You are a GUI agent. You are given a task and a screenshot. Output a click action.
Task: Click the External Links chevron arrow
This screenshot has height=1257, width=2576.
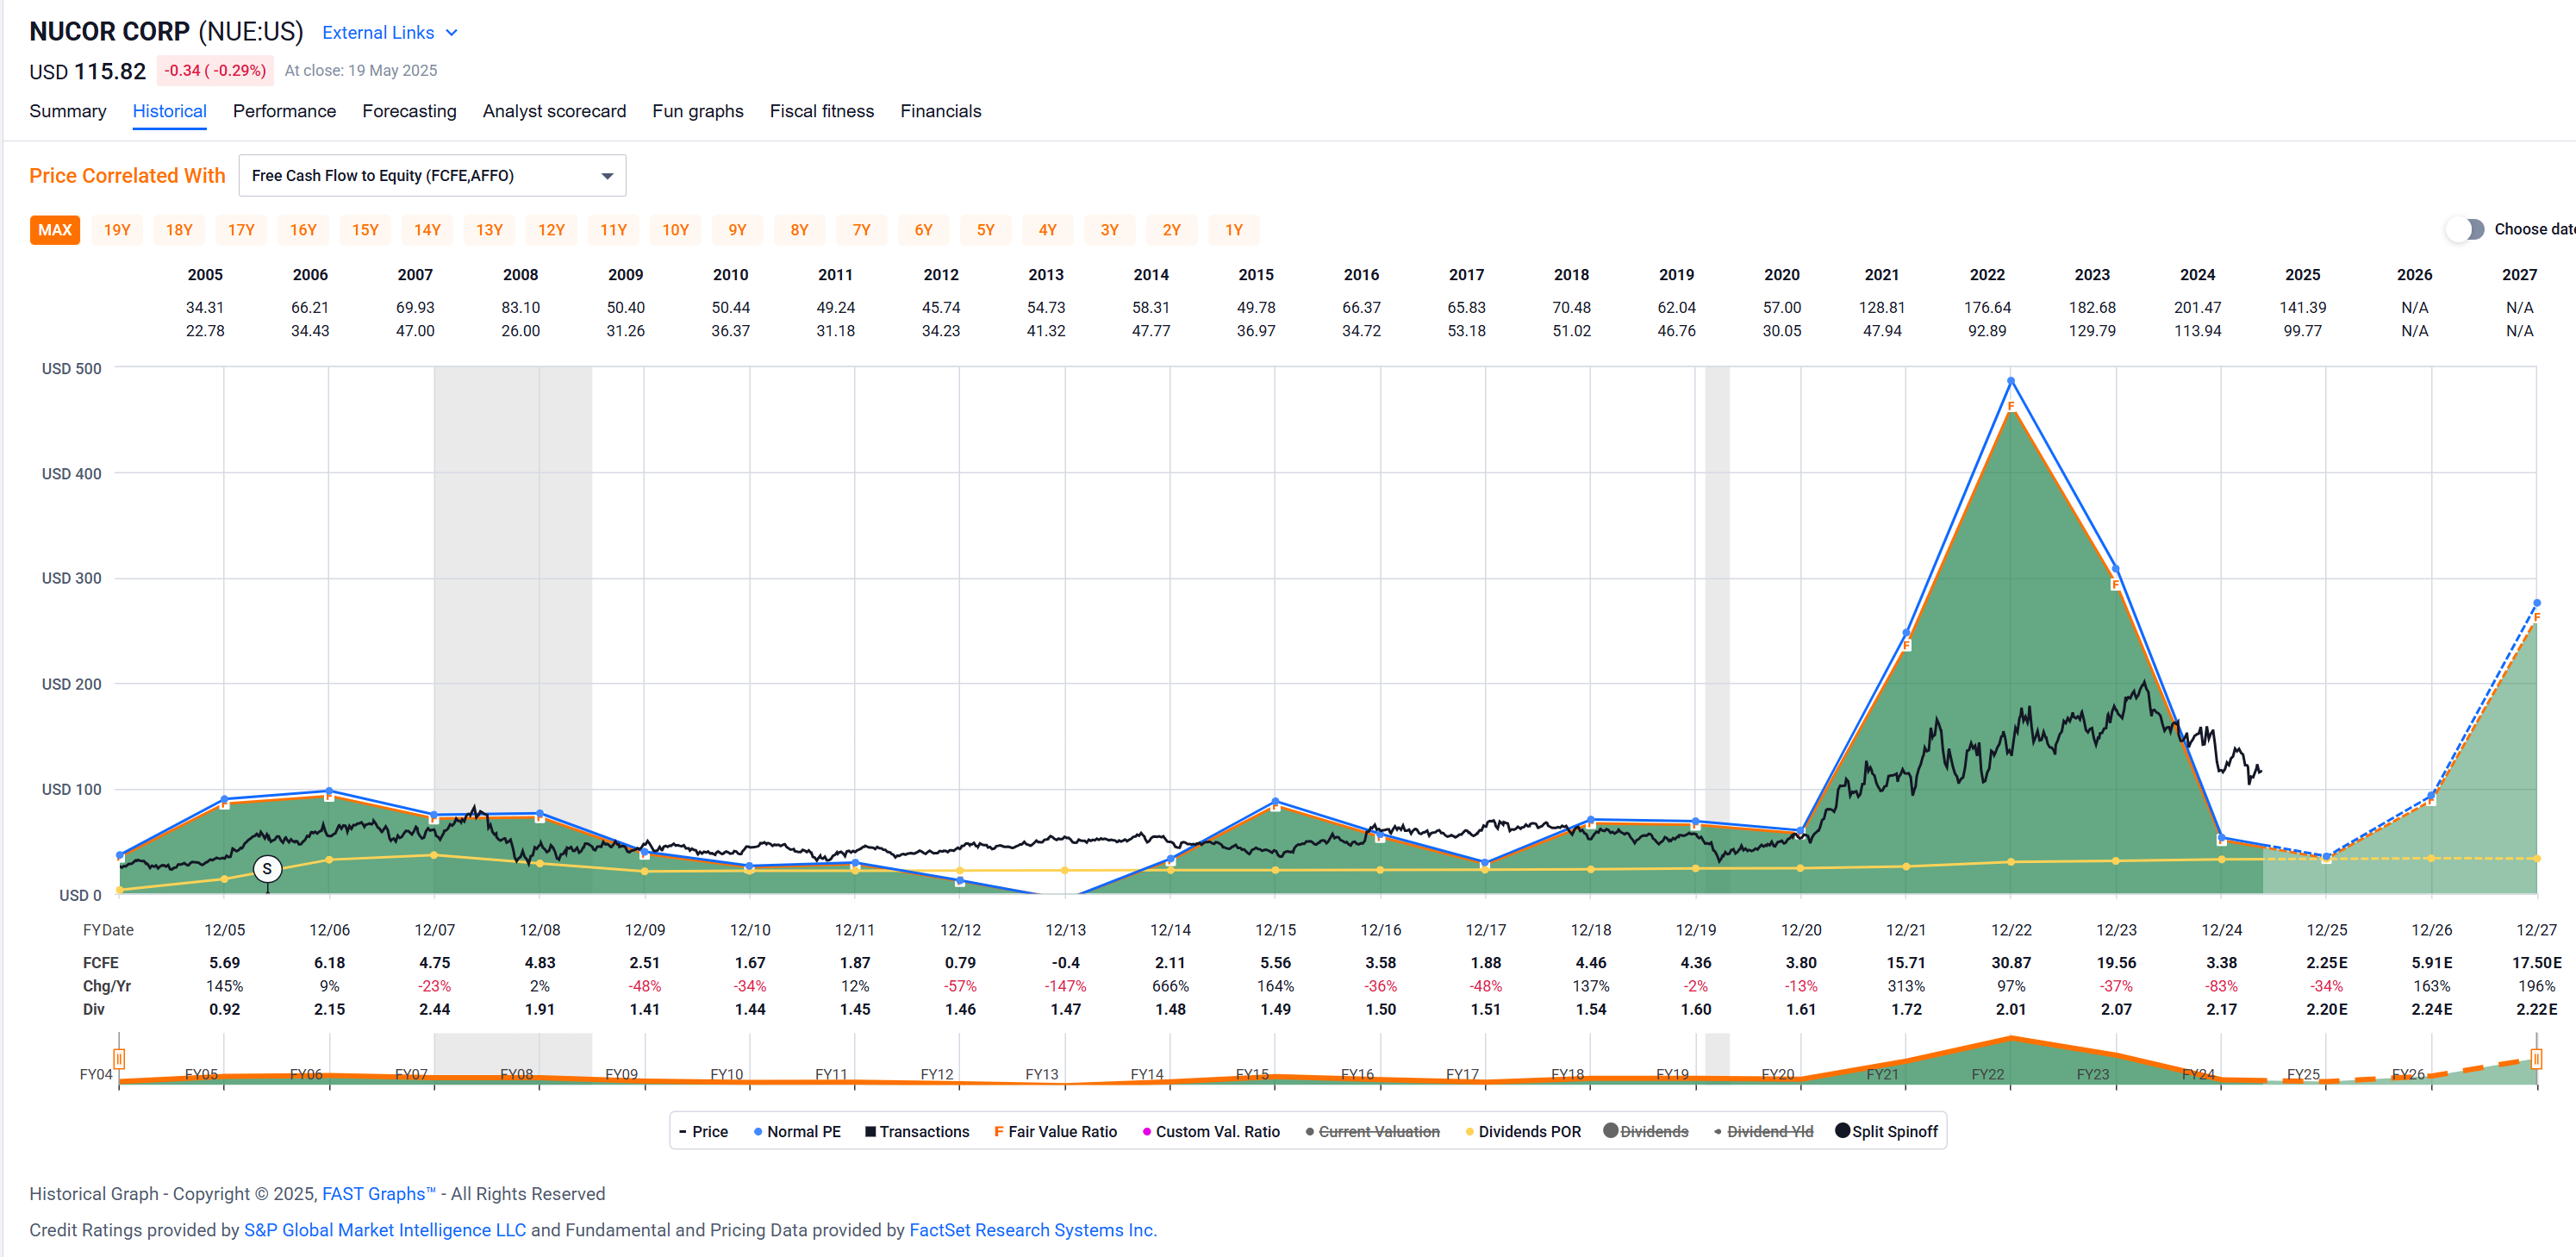tap(452, 33)
